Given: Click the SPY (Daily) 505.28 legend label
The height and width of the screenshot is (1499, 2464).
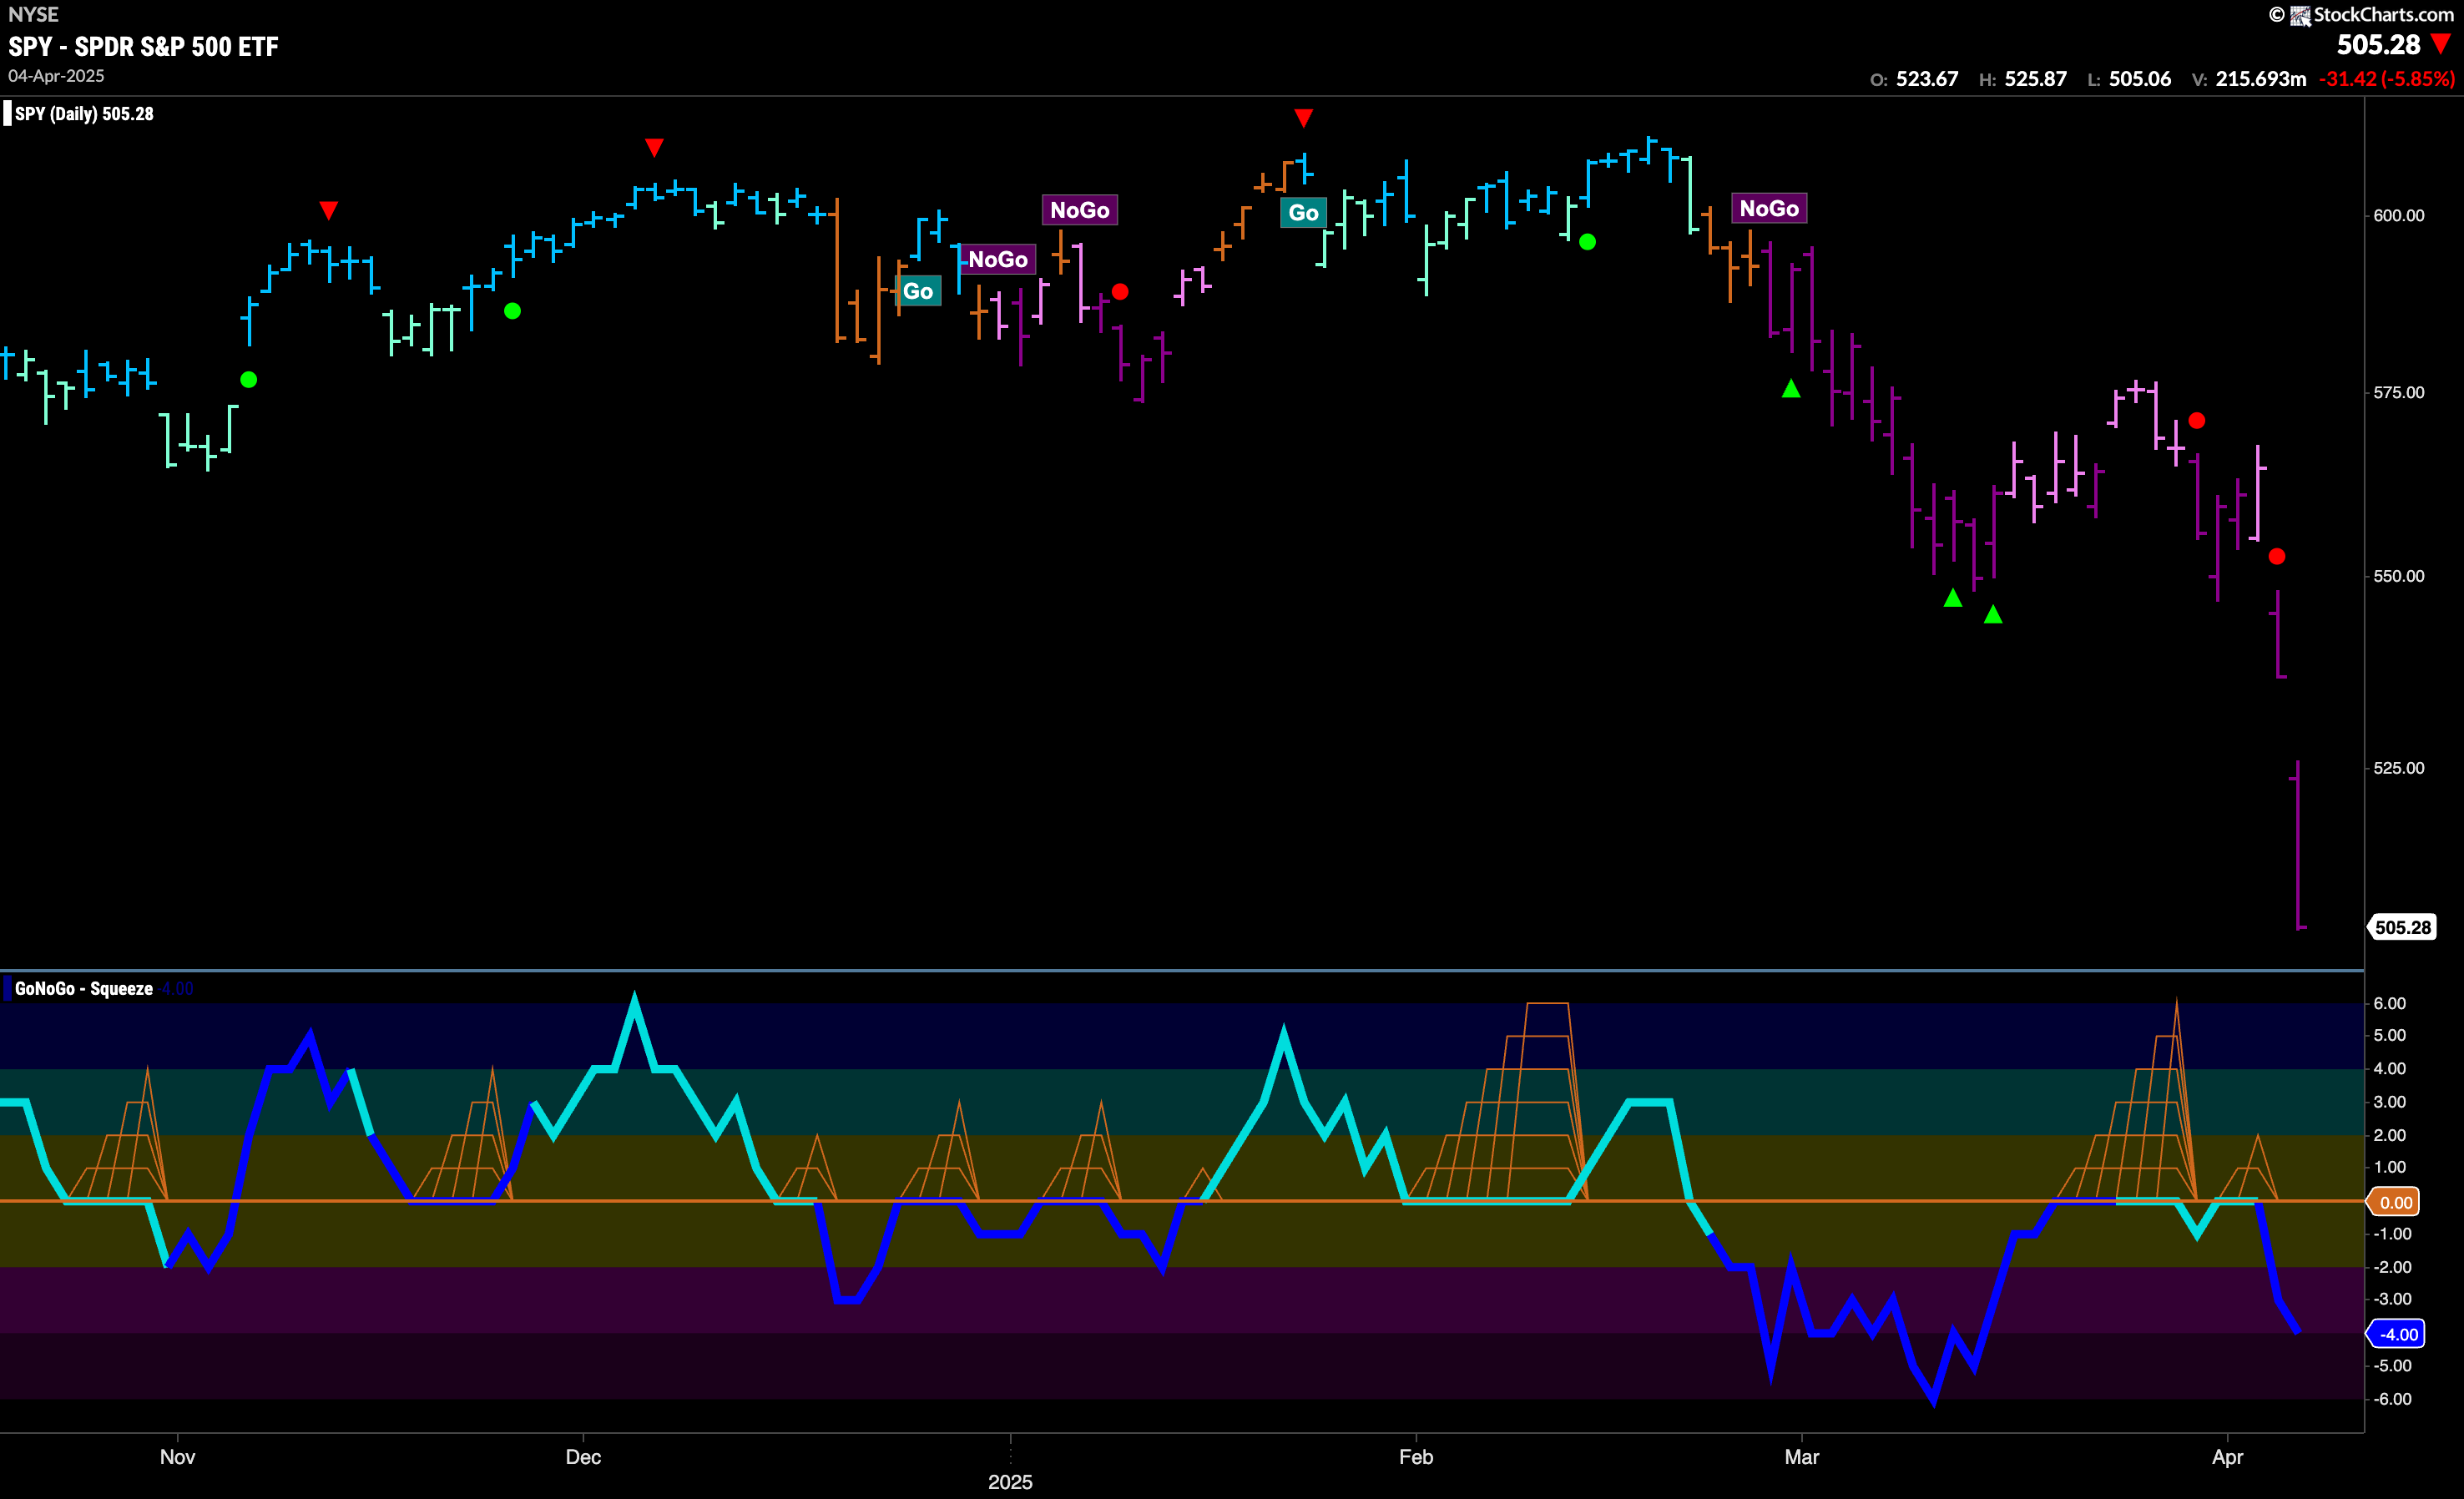Looking at the screenshot, I should pyautogui.click(x=84, y=114).
